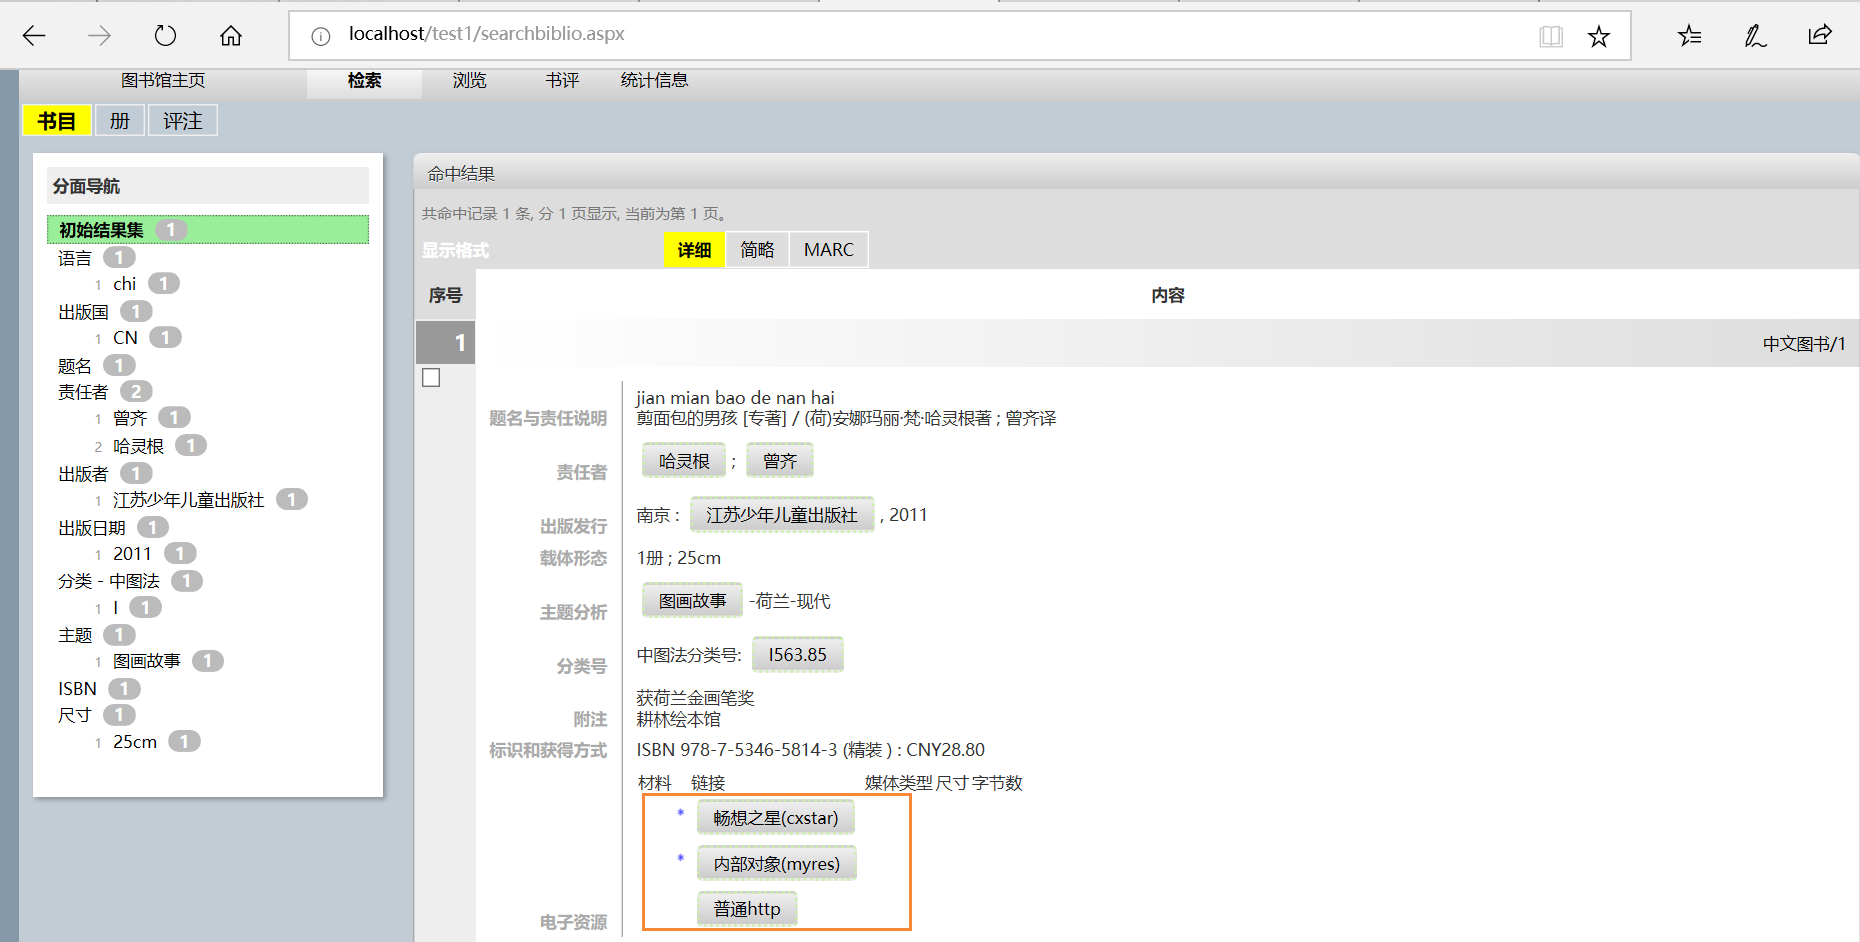Open the web notes pen tool
This screenshot has width=1860, height=942.
pyautogui.click(x=1755, y=35)
